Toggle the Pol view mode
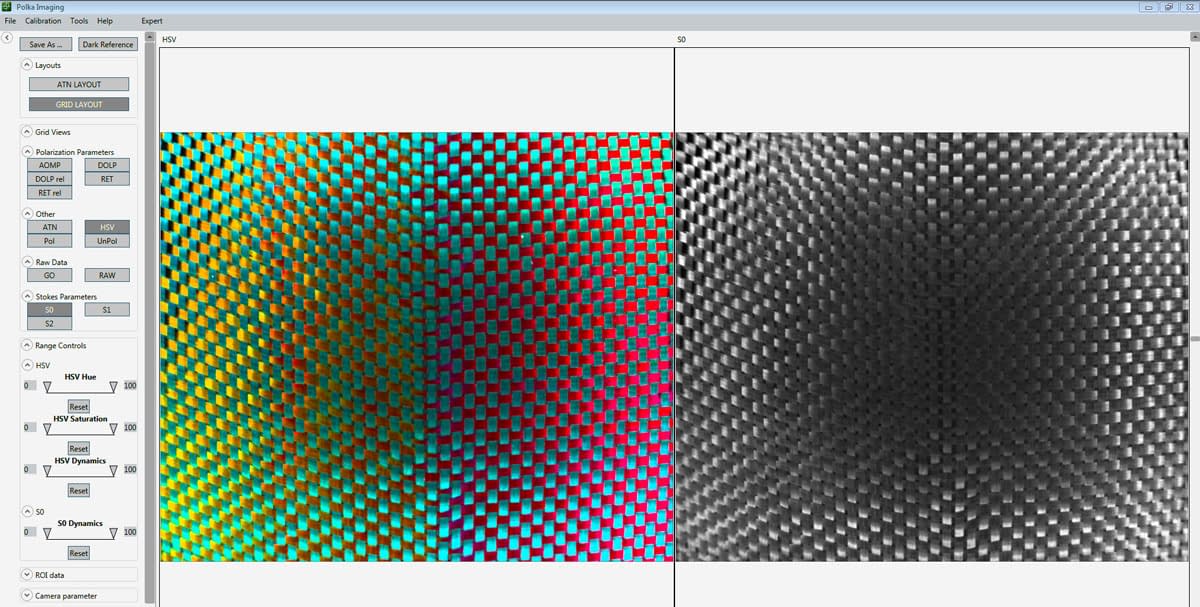This screenshot has width=1200, height=607. [x=49, y=241]
